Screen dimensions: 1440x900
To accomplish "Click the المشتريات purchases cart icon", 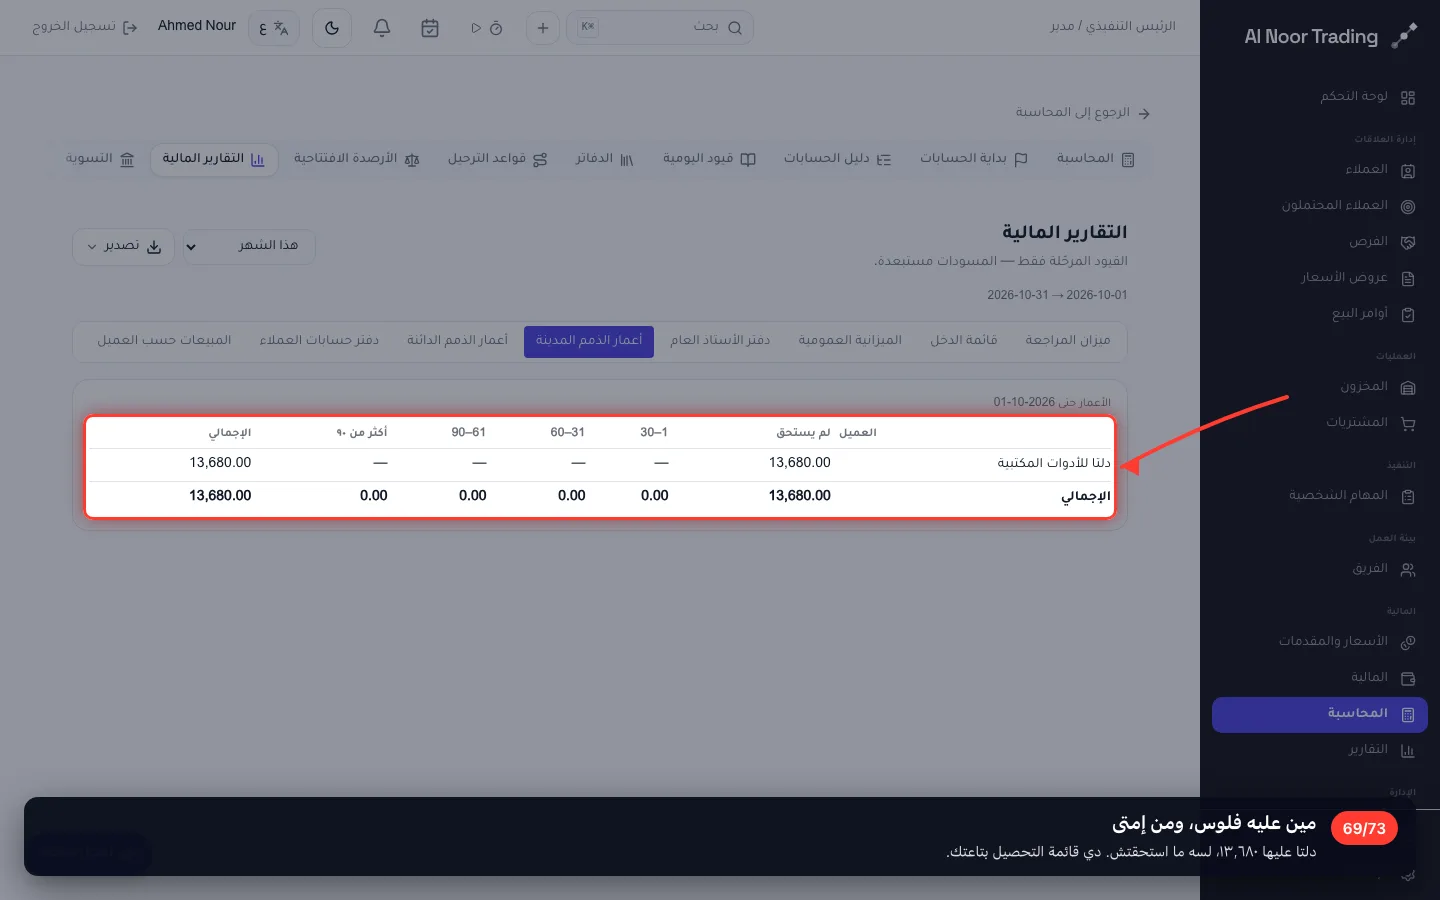I will (x=1408, y=424).
